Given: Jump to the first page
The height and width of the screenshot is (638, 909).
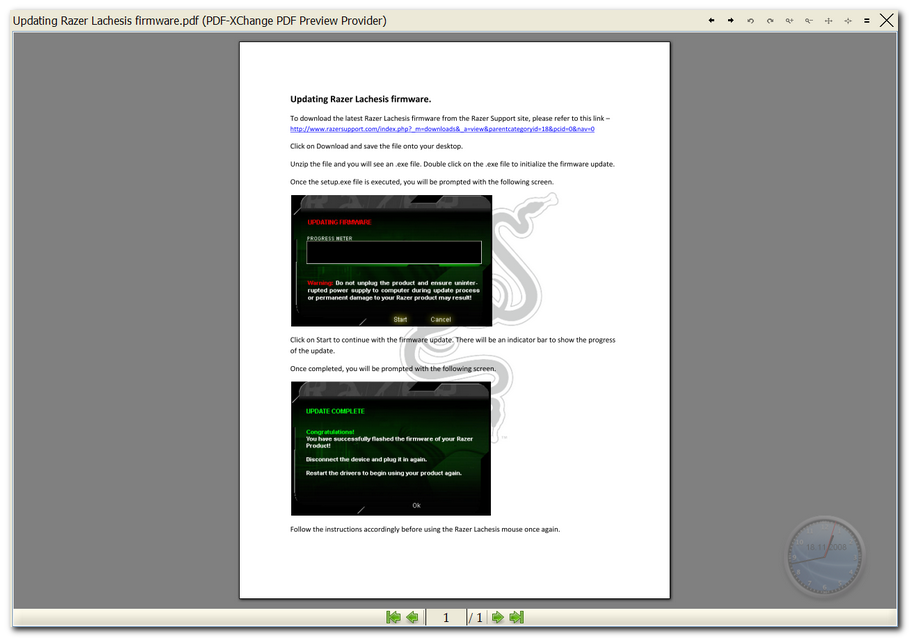Looking at the screenshot, I should click(393, 617).
